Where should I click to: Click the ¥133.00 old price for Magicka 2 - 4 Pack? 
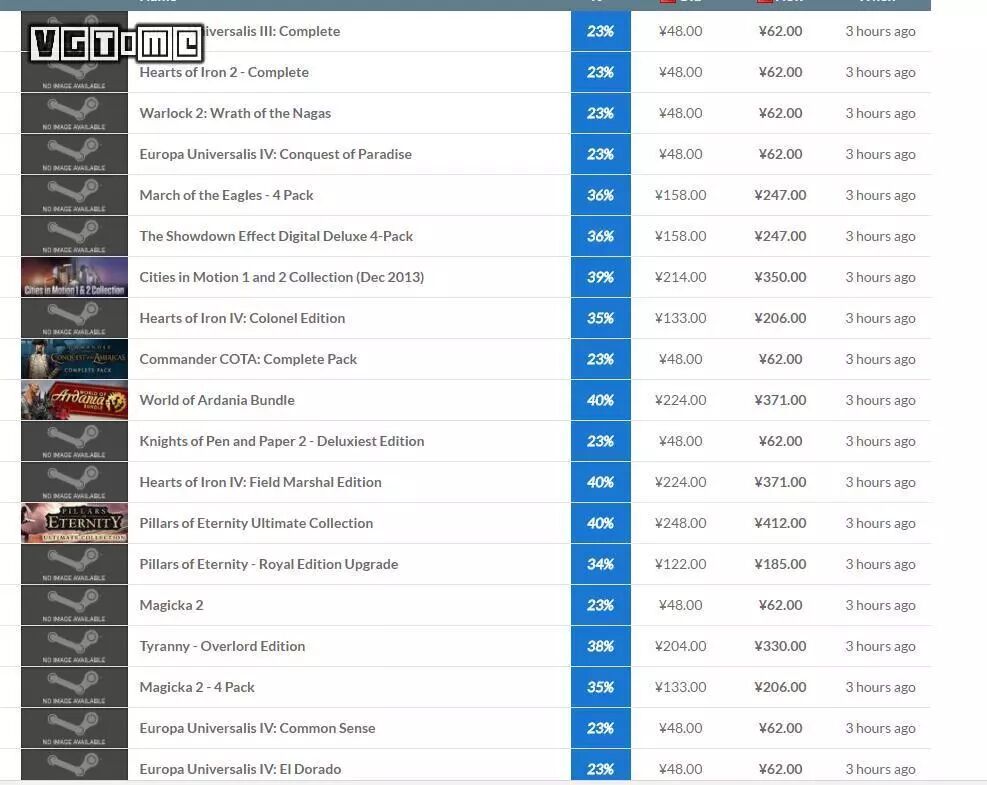(x=680, y=687)
